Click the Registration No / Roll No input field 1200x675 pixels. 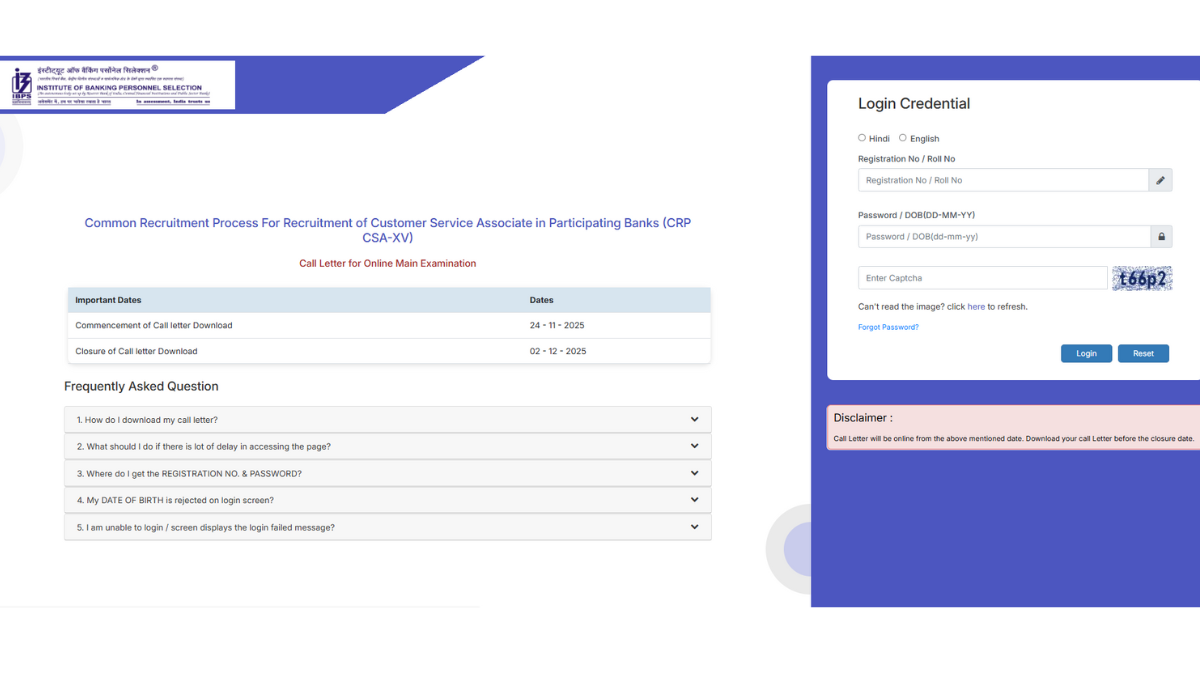(1000, 180)
